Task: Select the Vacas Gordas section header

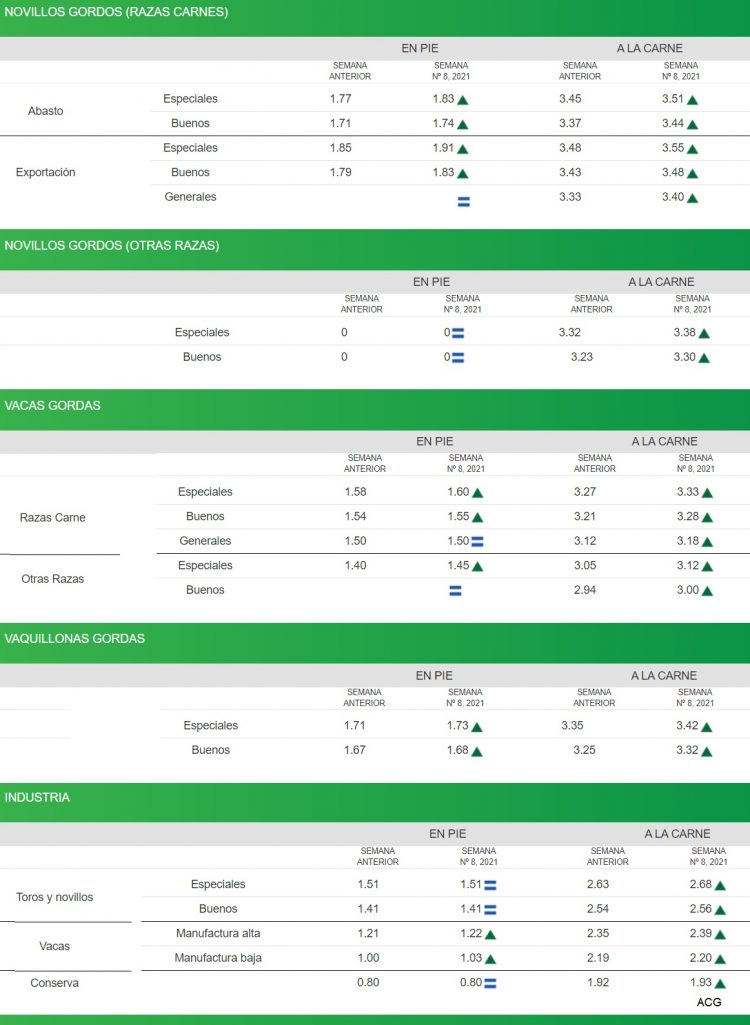Action: pyautogui.click(x=52, y=405)
